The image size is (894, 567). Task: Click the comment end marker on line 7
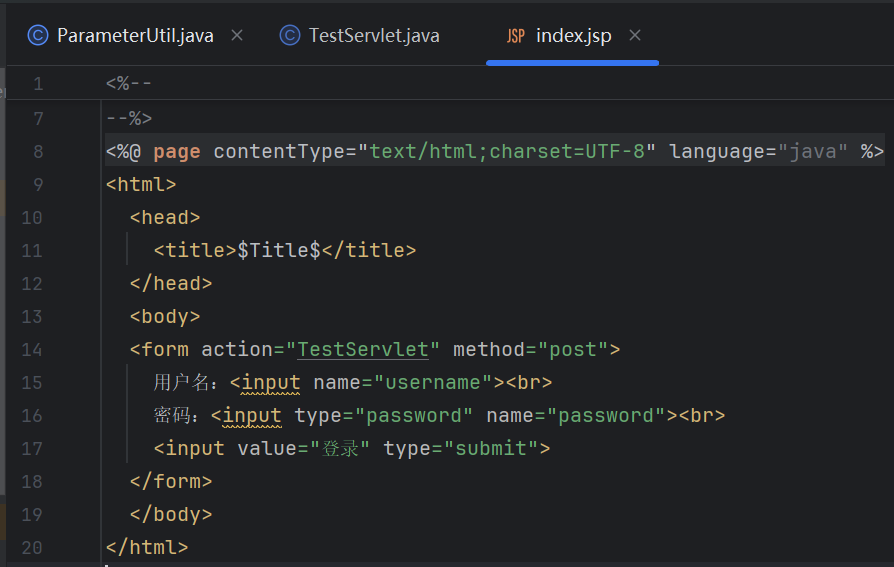pos(129,118)
